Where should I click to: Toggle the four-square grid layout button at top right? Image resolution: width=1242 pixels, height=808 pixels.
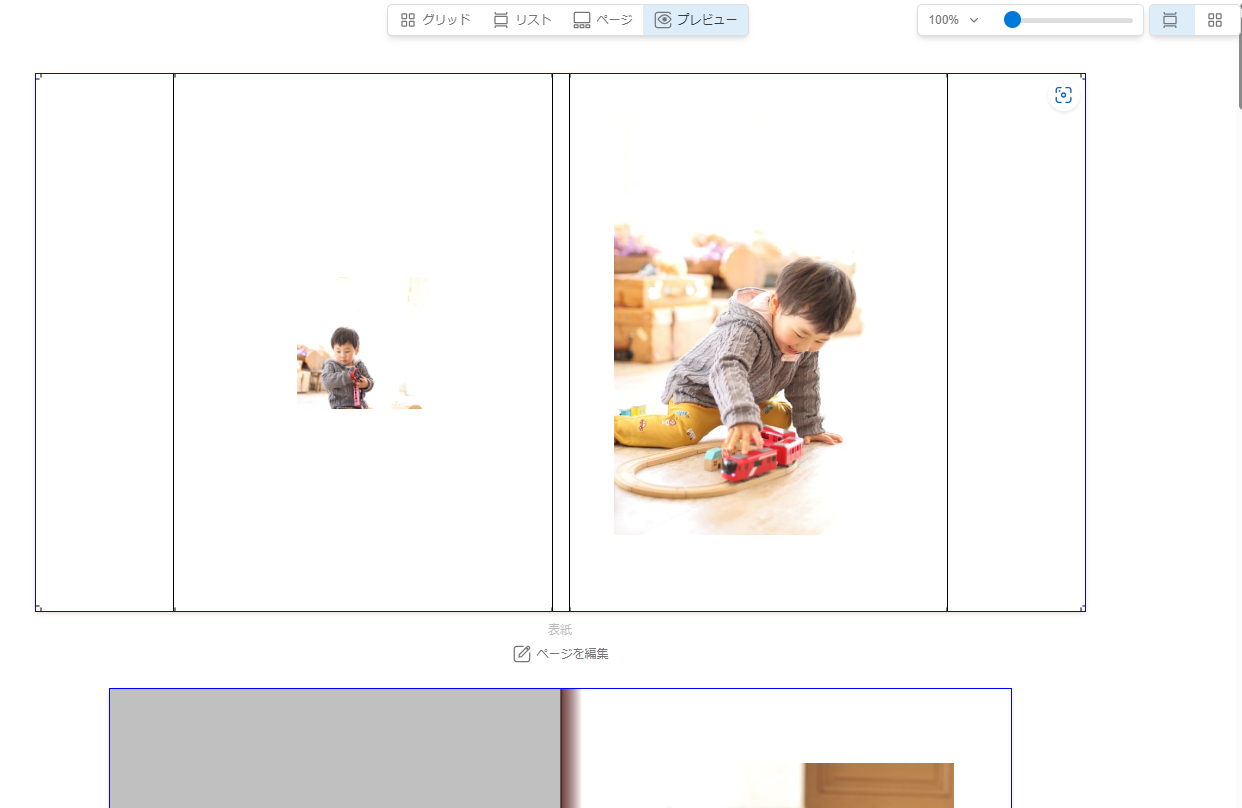click(1215, 20)
